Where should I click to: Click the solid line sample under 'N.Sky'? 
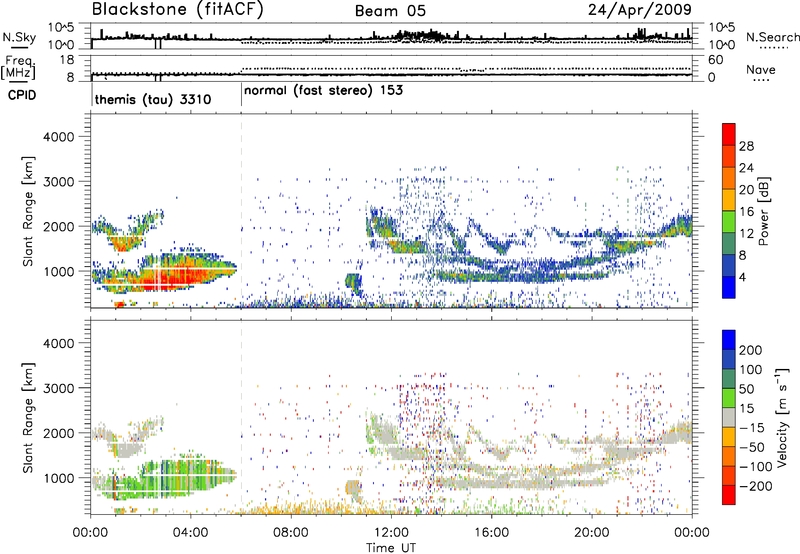click(x=19, y=47)
